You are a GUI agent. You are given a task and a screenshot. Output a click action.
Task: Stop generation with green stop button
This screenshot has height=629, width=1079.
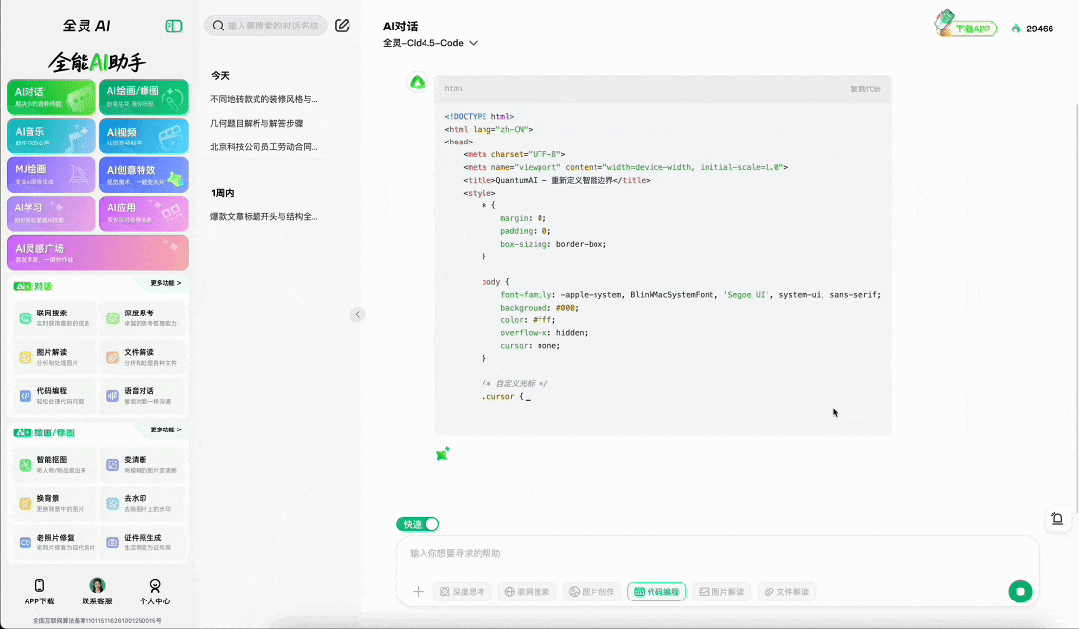[1020, 591]
